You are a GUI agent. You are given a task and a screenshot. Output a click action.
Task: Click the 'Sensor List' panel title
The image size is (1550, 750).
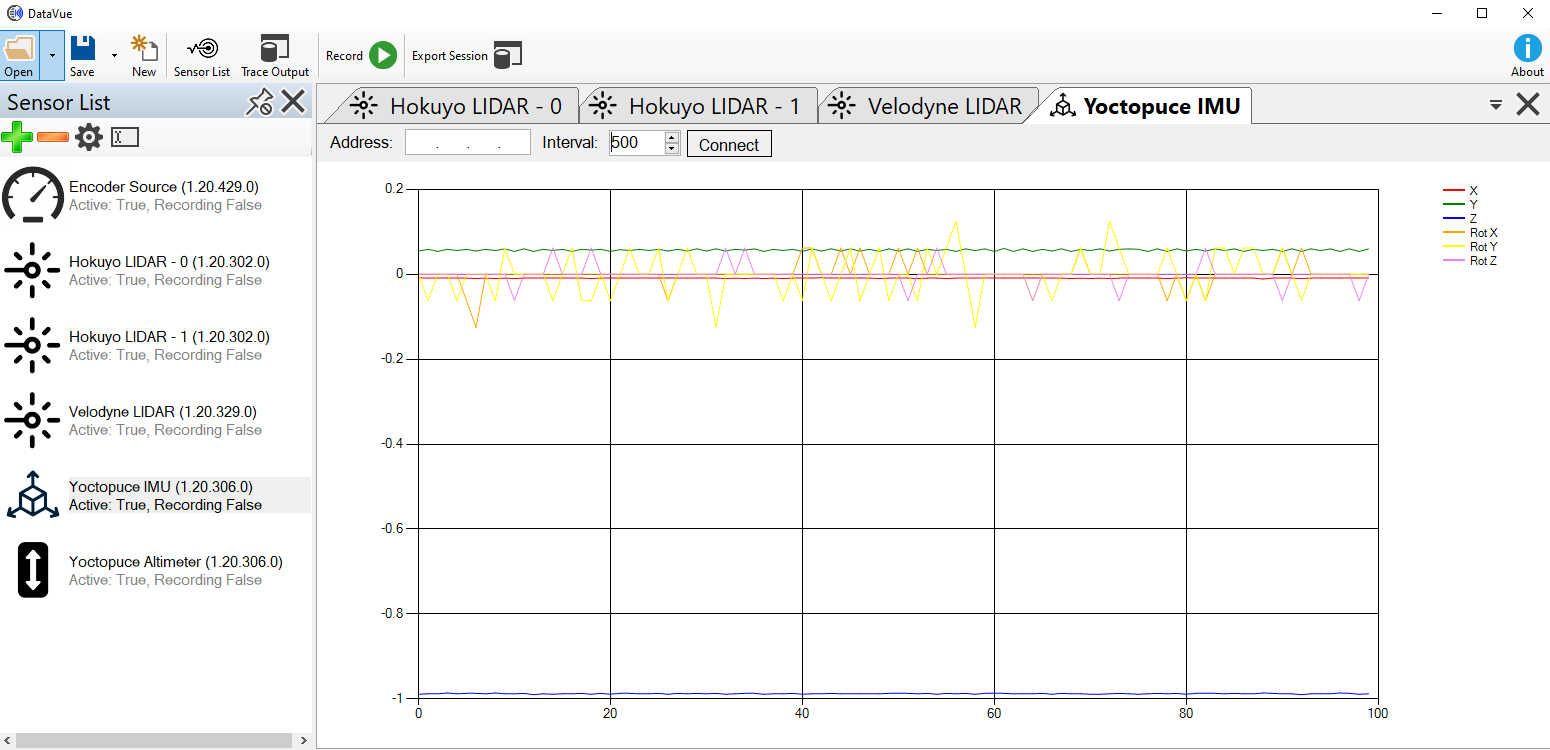[x=59, y=102]
